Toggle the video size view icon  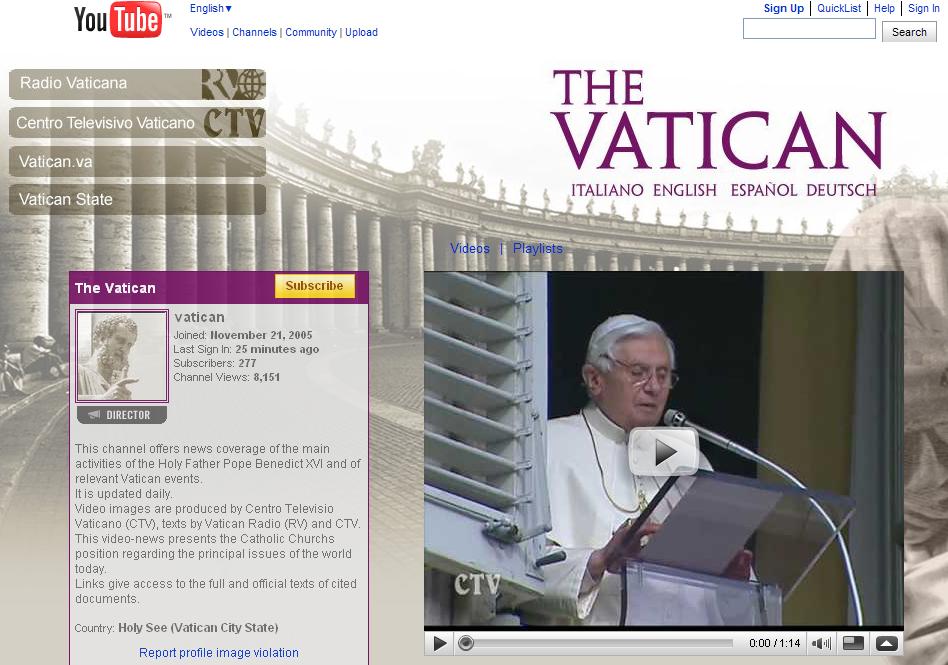[x=853, y=643]
